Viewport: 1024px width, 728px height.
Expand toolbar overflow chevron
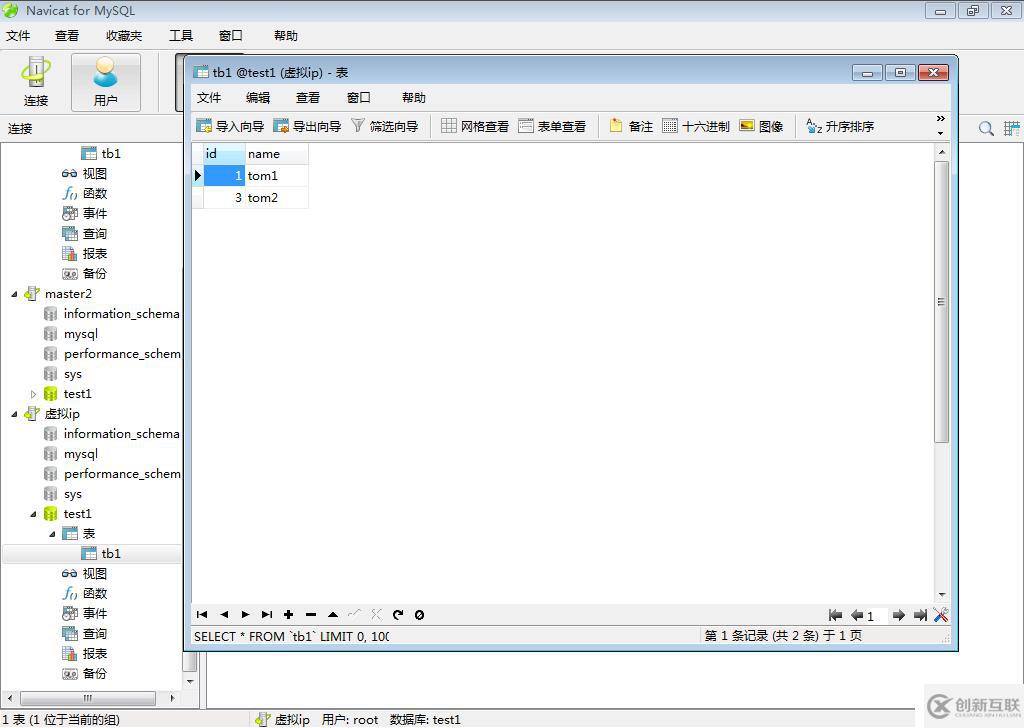[940, 118]
